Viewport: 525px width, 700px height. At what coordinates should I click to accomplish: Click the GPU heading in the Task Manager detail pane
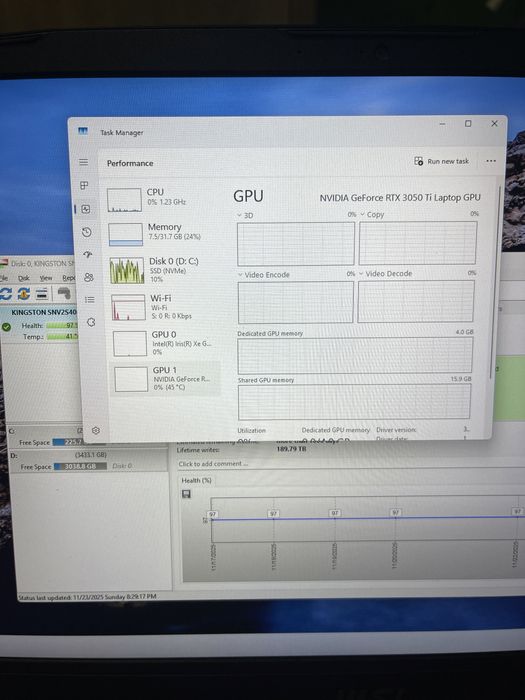248,196
